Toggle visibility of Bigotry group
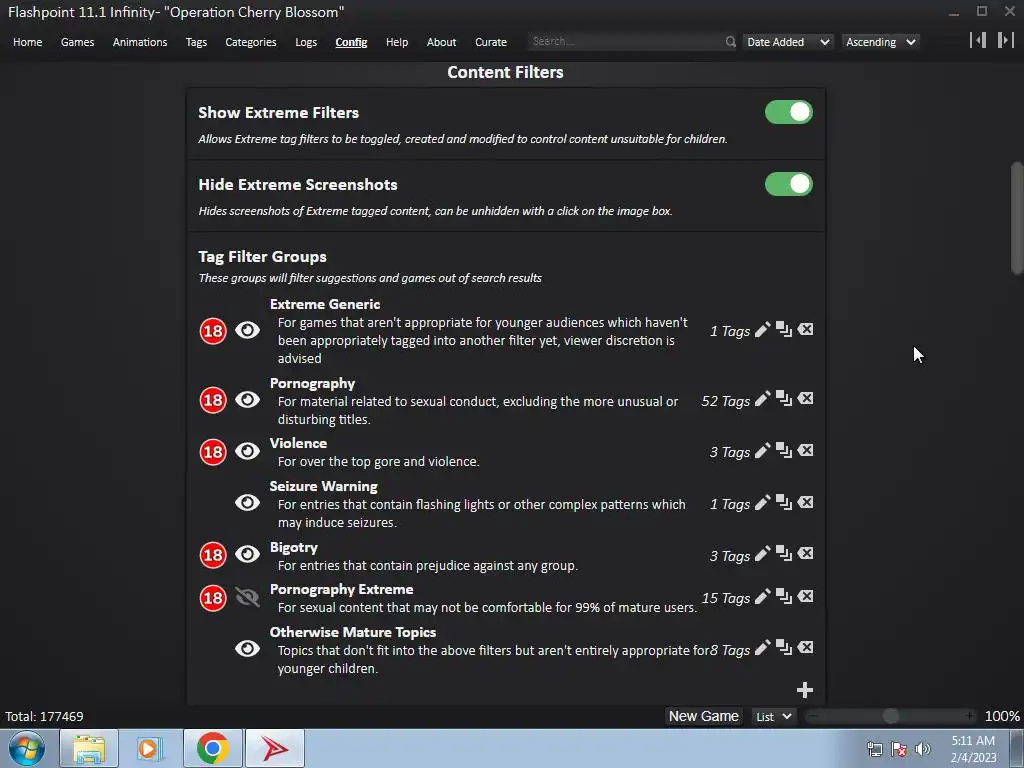 tap(248, 554)
